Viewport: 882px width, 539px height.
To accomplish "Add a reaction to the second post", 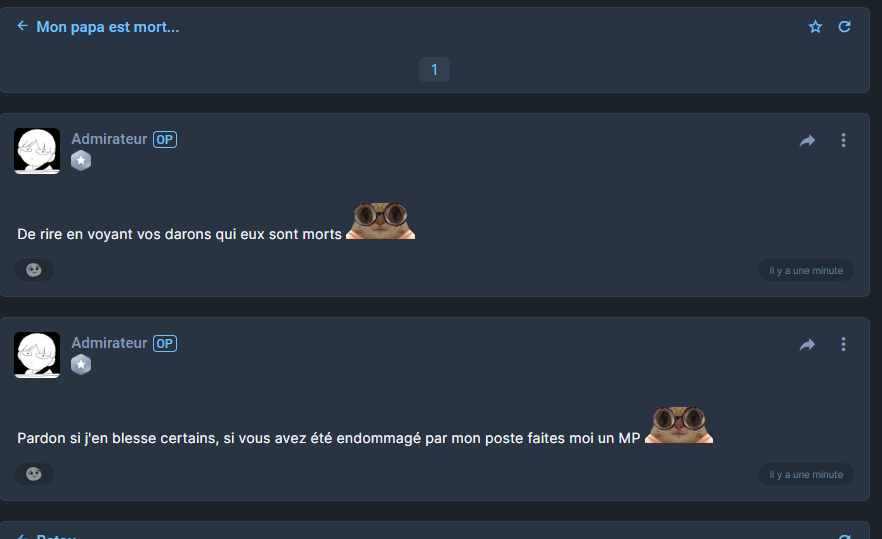I will 34,474.
